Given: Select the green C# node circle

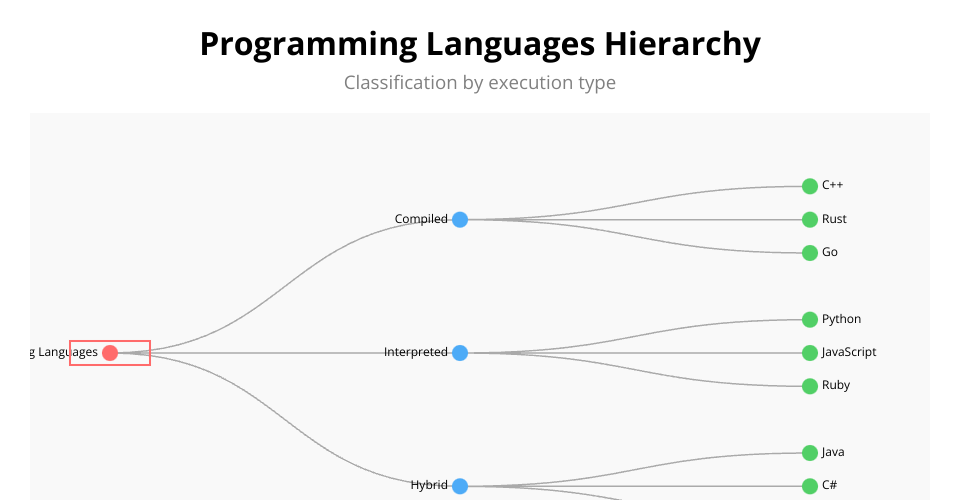Looking at the screenshot, I should [810, 486].
